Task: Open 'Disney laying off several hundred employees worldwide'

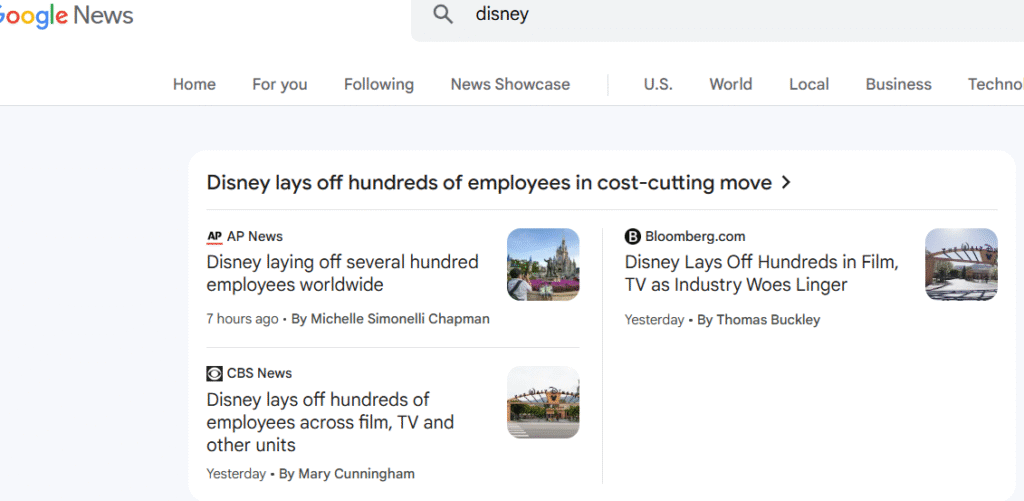Action: pyautogui.click(x=343, y=273)
